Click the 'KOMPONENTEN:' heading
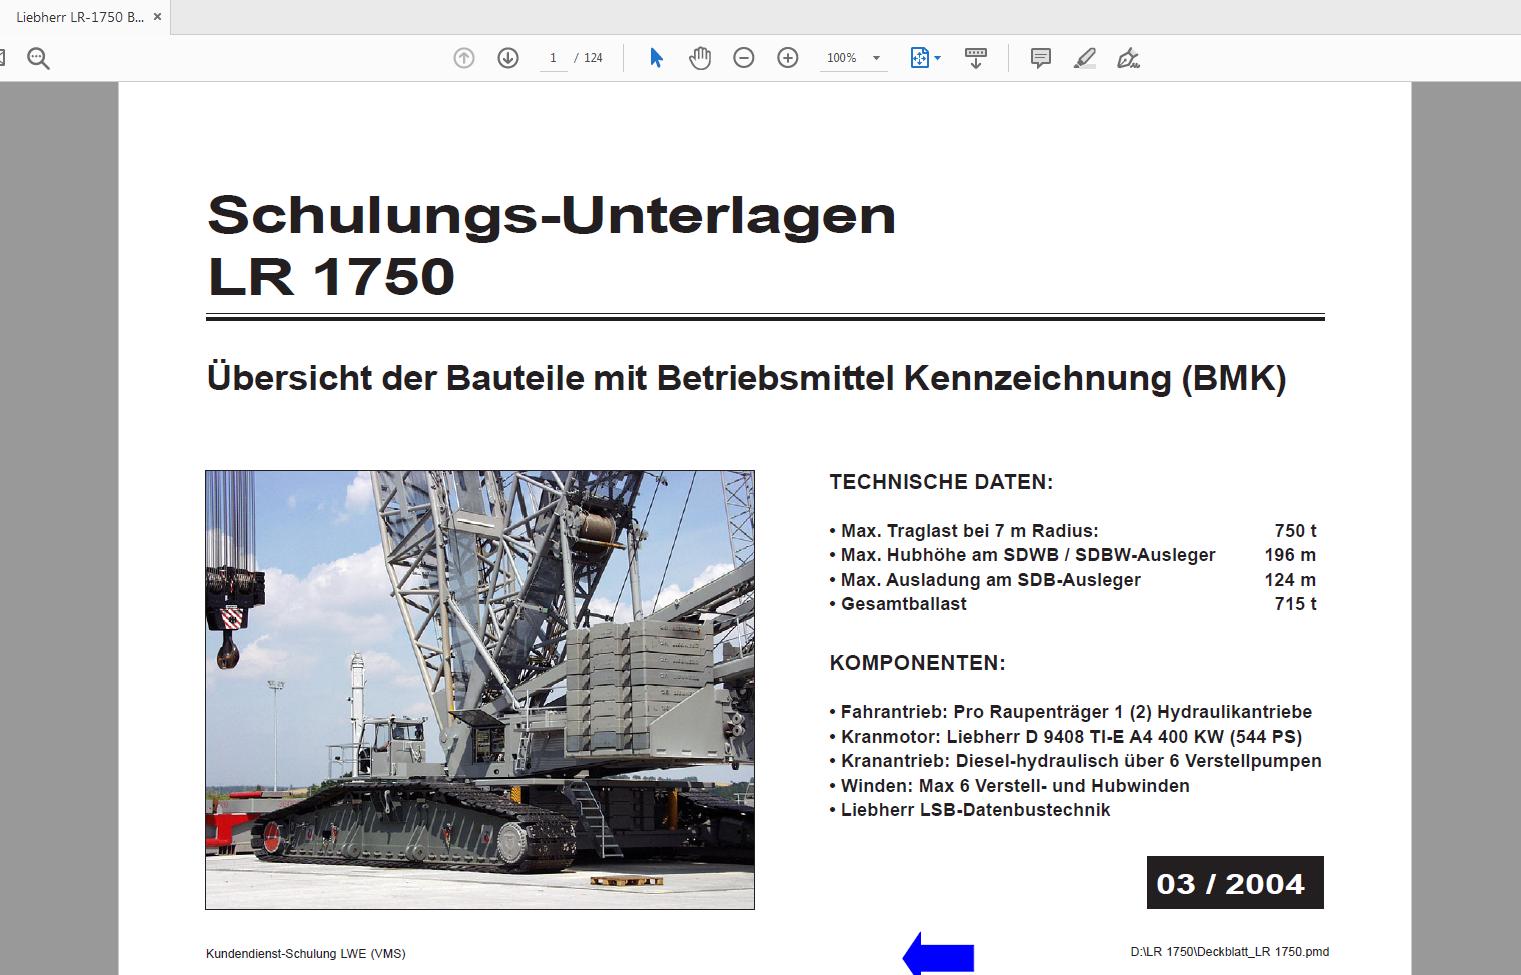 click(917, 663)
